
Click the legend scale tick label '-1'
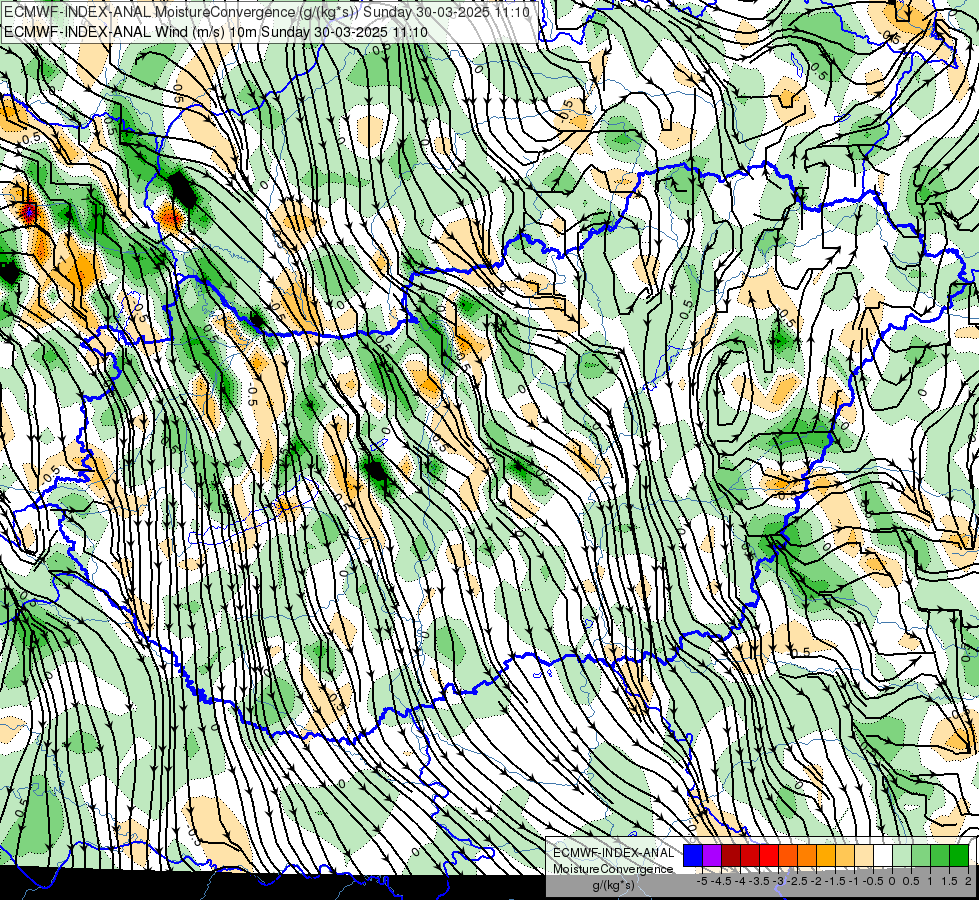coord(854,881)
